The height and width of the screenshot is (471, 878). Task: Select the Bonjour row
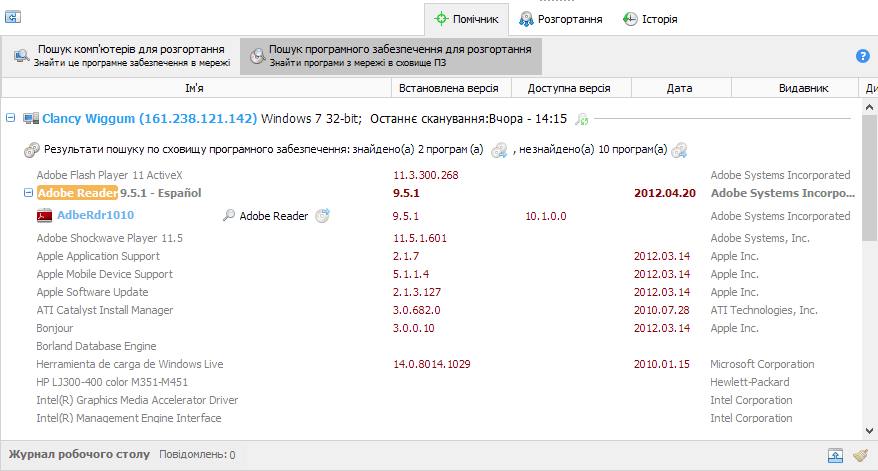pos(437,328)
